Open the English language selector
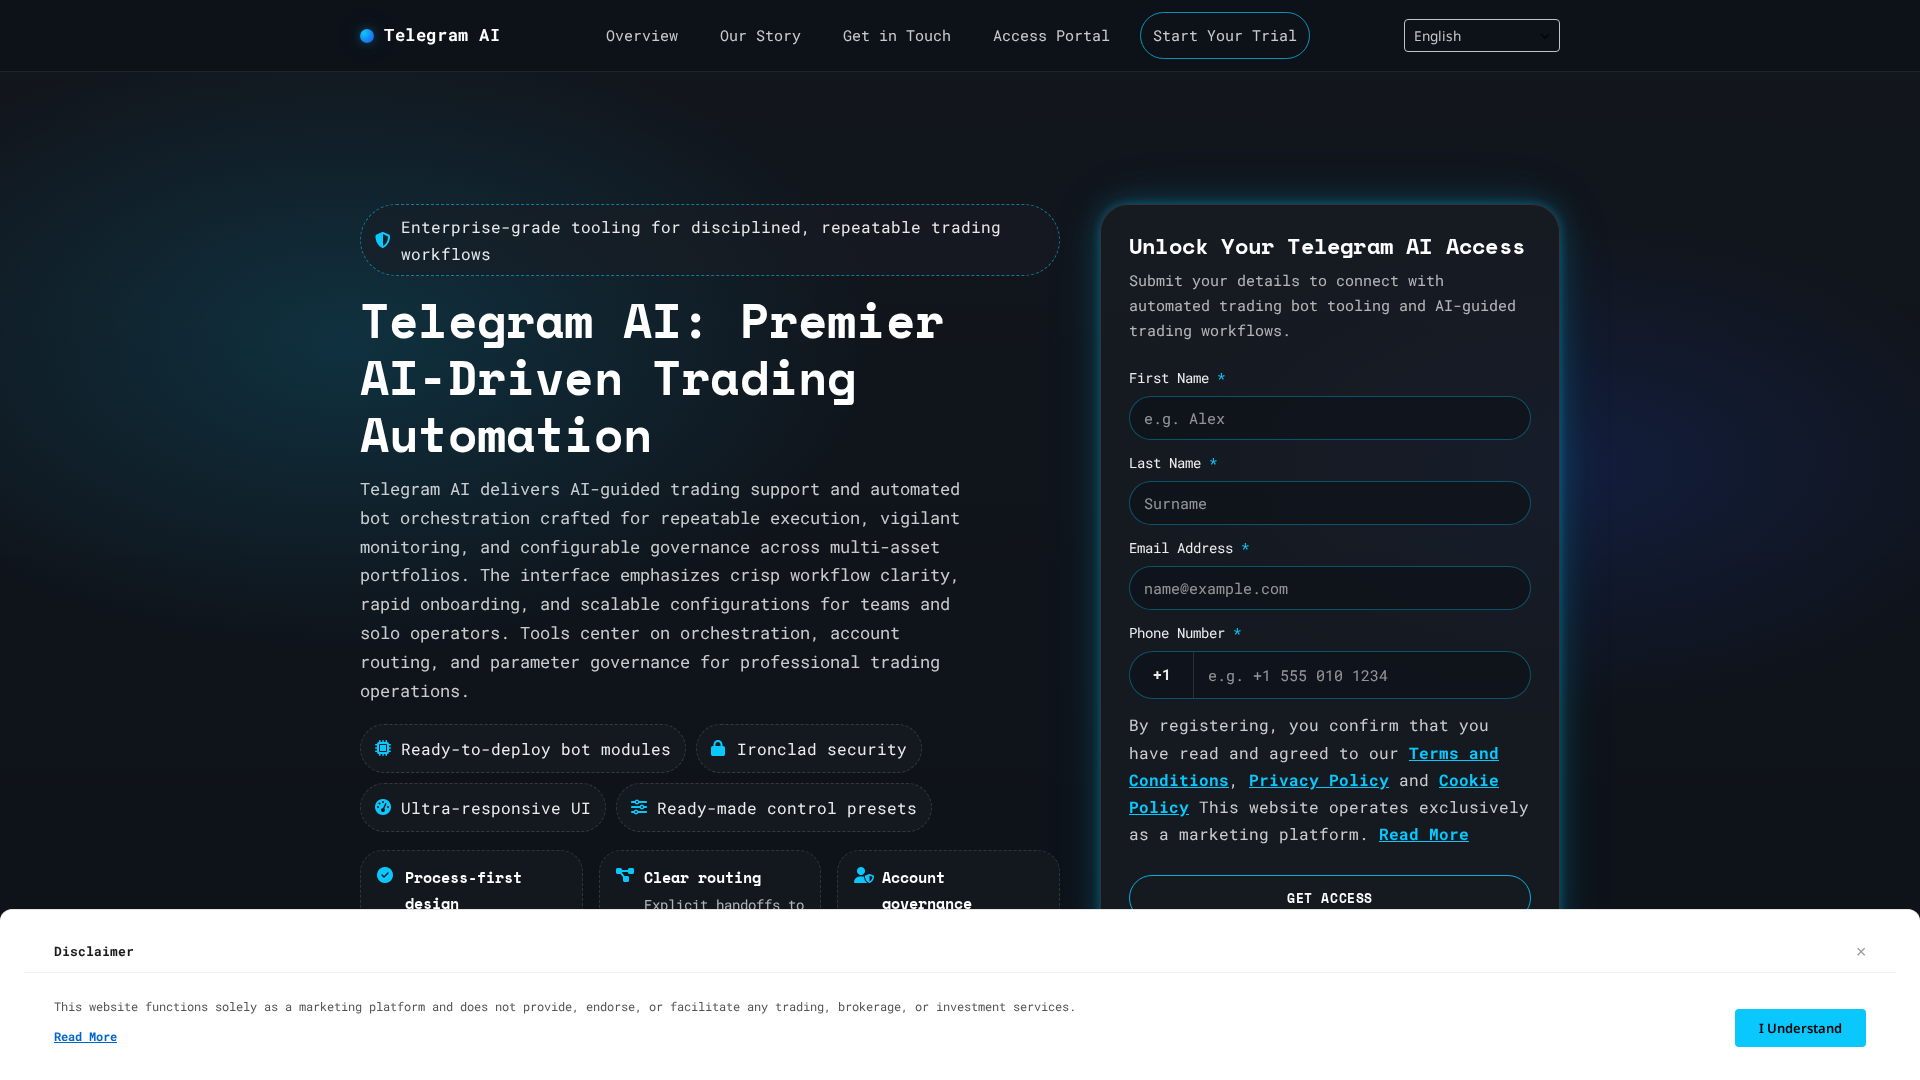Screen dimensions: 1920x1080 (1480, 35)
